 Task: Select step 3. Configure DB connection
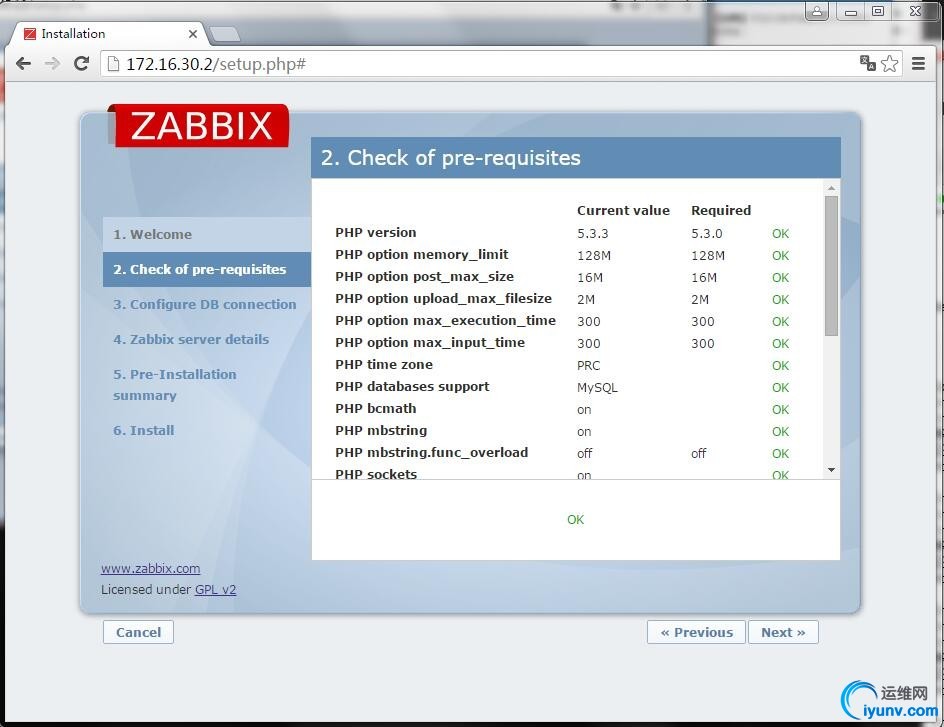(x=205, y=305)
